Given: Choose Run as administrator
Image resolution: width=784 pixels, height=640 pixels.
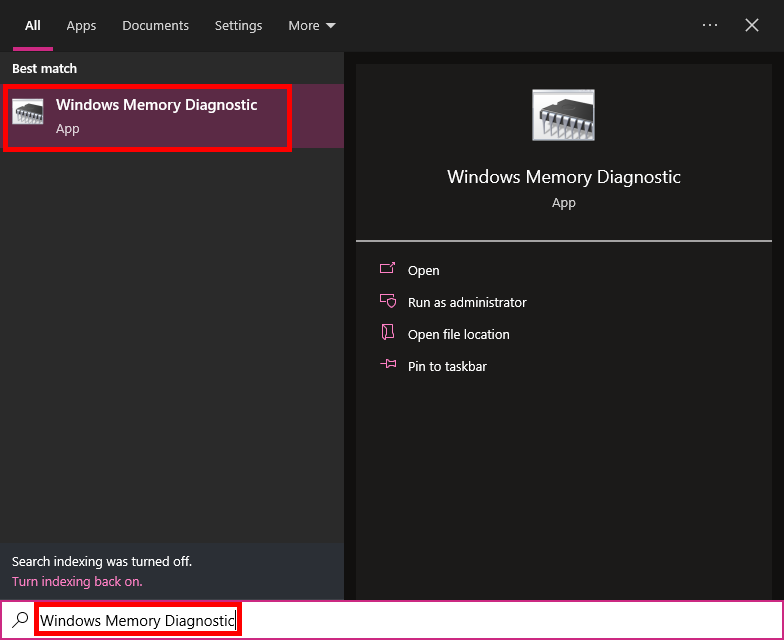Looking at the screenshot, I should pyautogui.click(x=467, y=302).
